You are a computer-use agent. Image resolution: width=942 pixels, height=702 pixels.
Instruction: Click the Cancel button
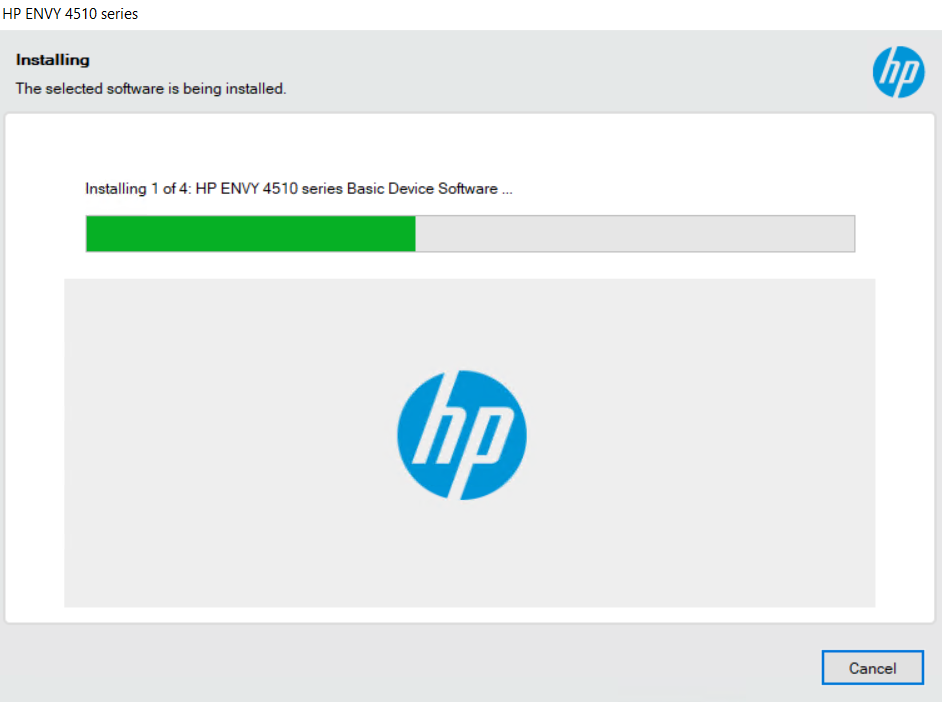(872, 668)
